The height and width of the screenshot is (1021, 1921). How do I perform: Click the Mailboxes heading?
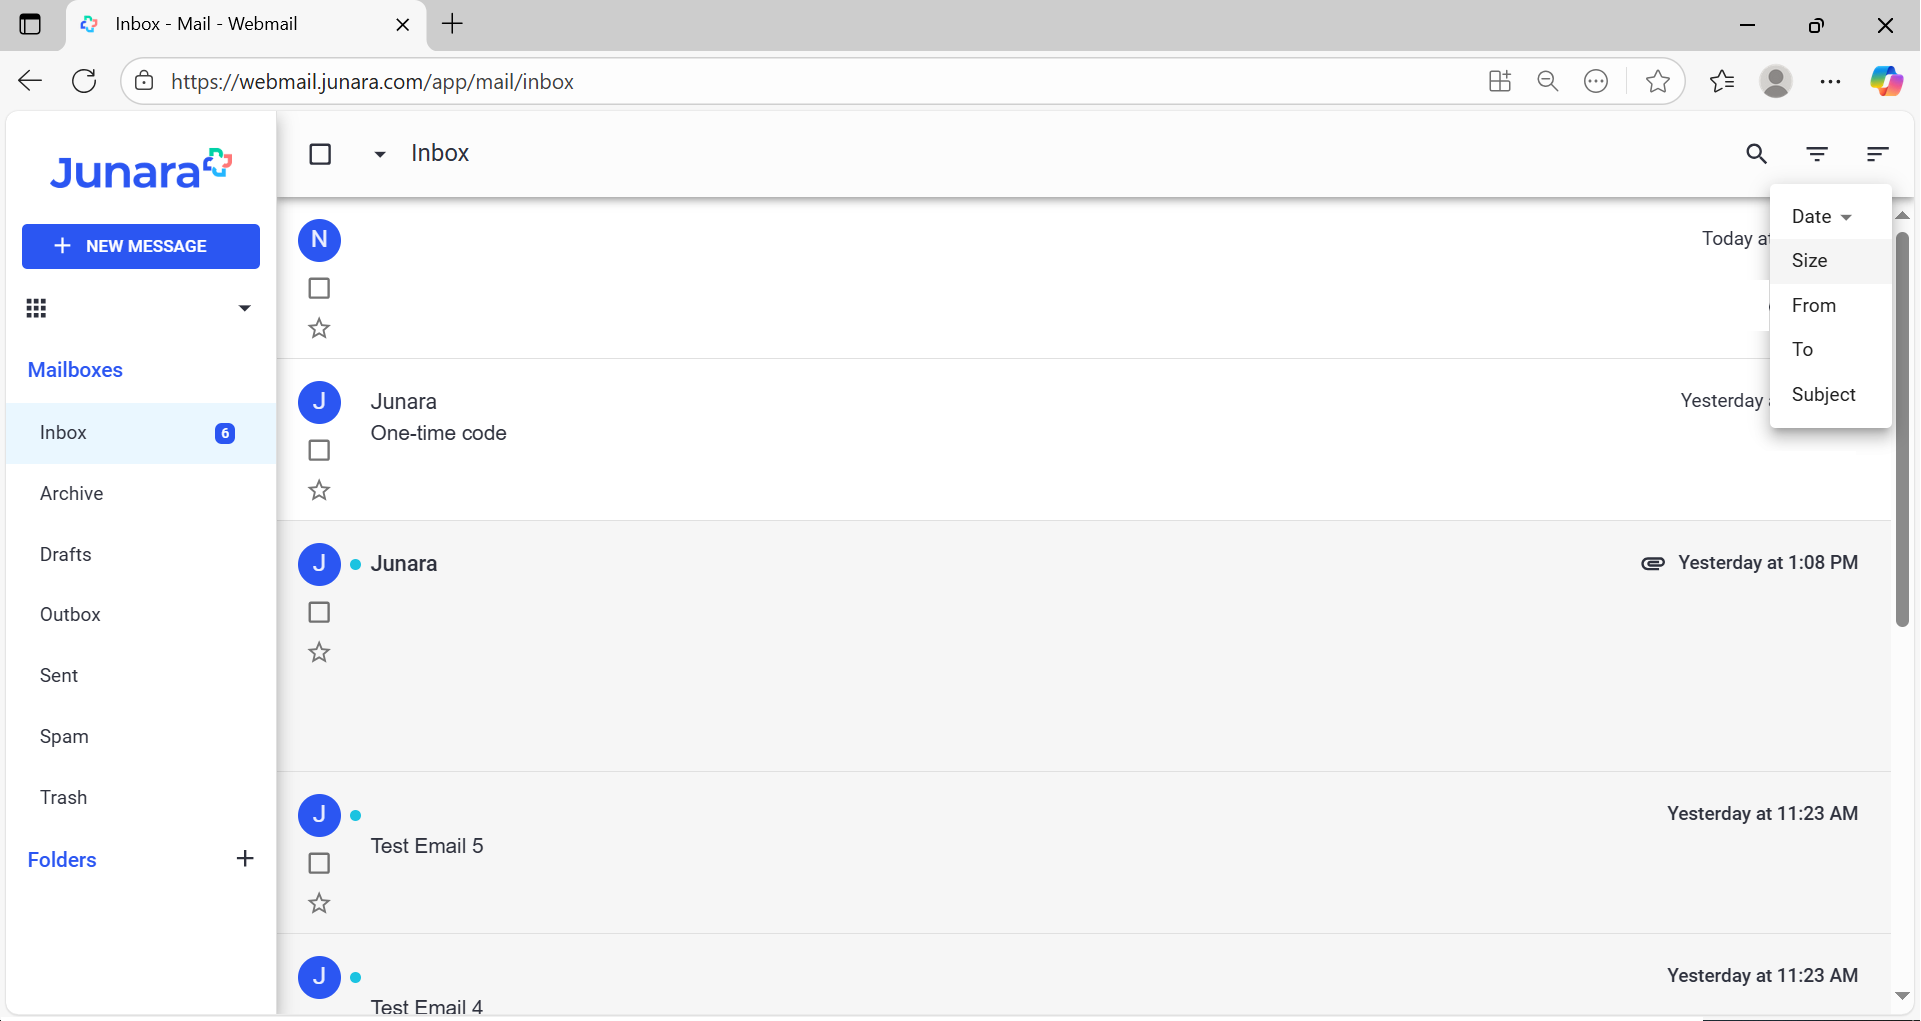(75, 370)
